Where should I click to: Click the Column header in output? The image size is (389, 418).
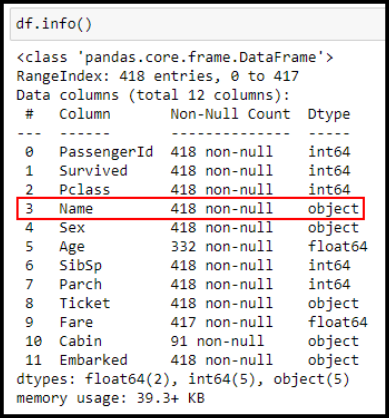click(x=85, y=114)
